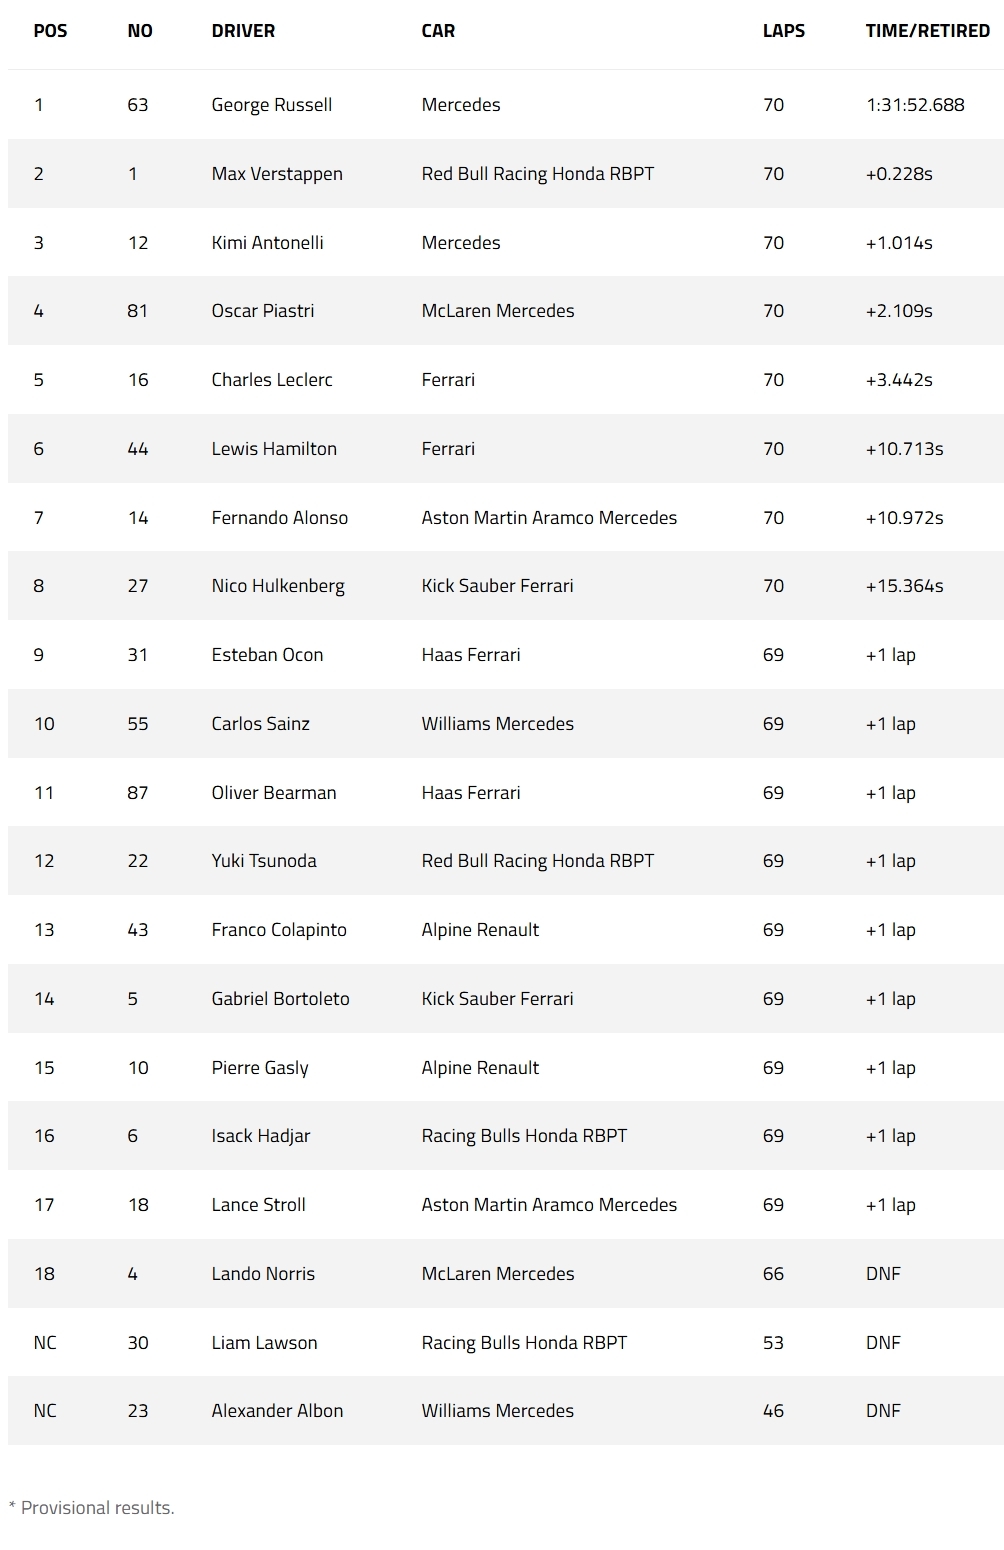Image resolution: width=1004 pixels, height=1550 pixels.
Task: Click Charles Leclerc driver name
Action: (x=272, y=380)
